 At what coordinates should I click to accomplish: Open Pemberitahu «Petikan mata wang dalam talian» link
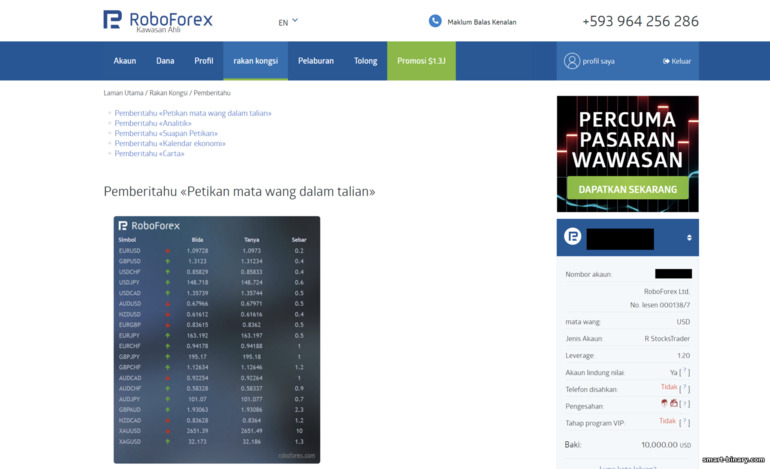193,113
